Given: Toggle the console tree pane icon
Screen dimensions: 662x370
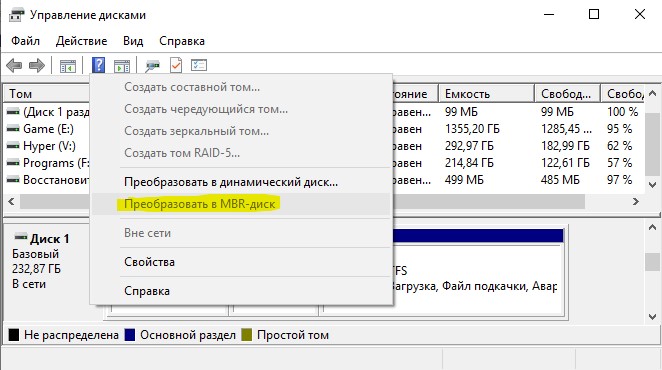Looking at the screenshot, I should tap(68, 66).
